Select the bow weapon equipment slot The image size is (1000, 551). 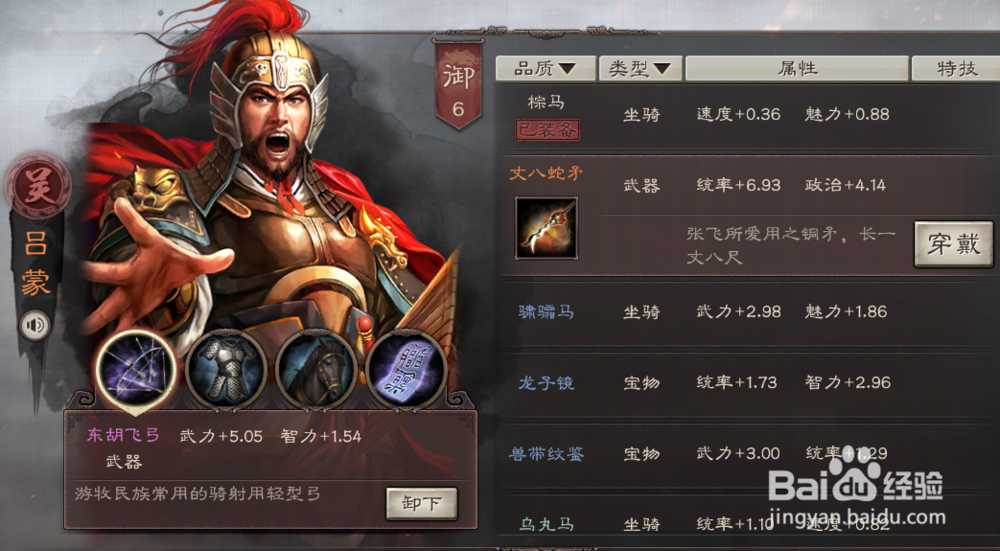point(136,369)
